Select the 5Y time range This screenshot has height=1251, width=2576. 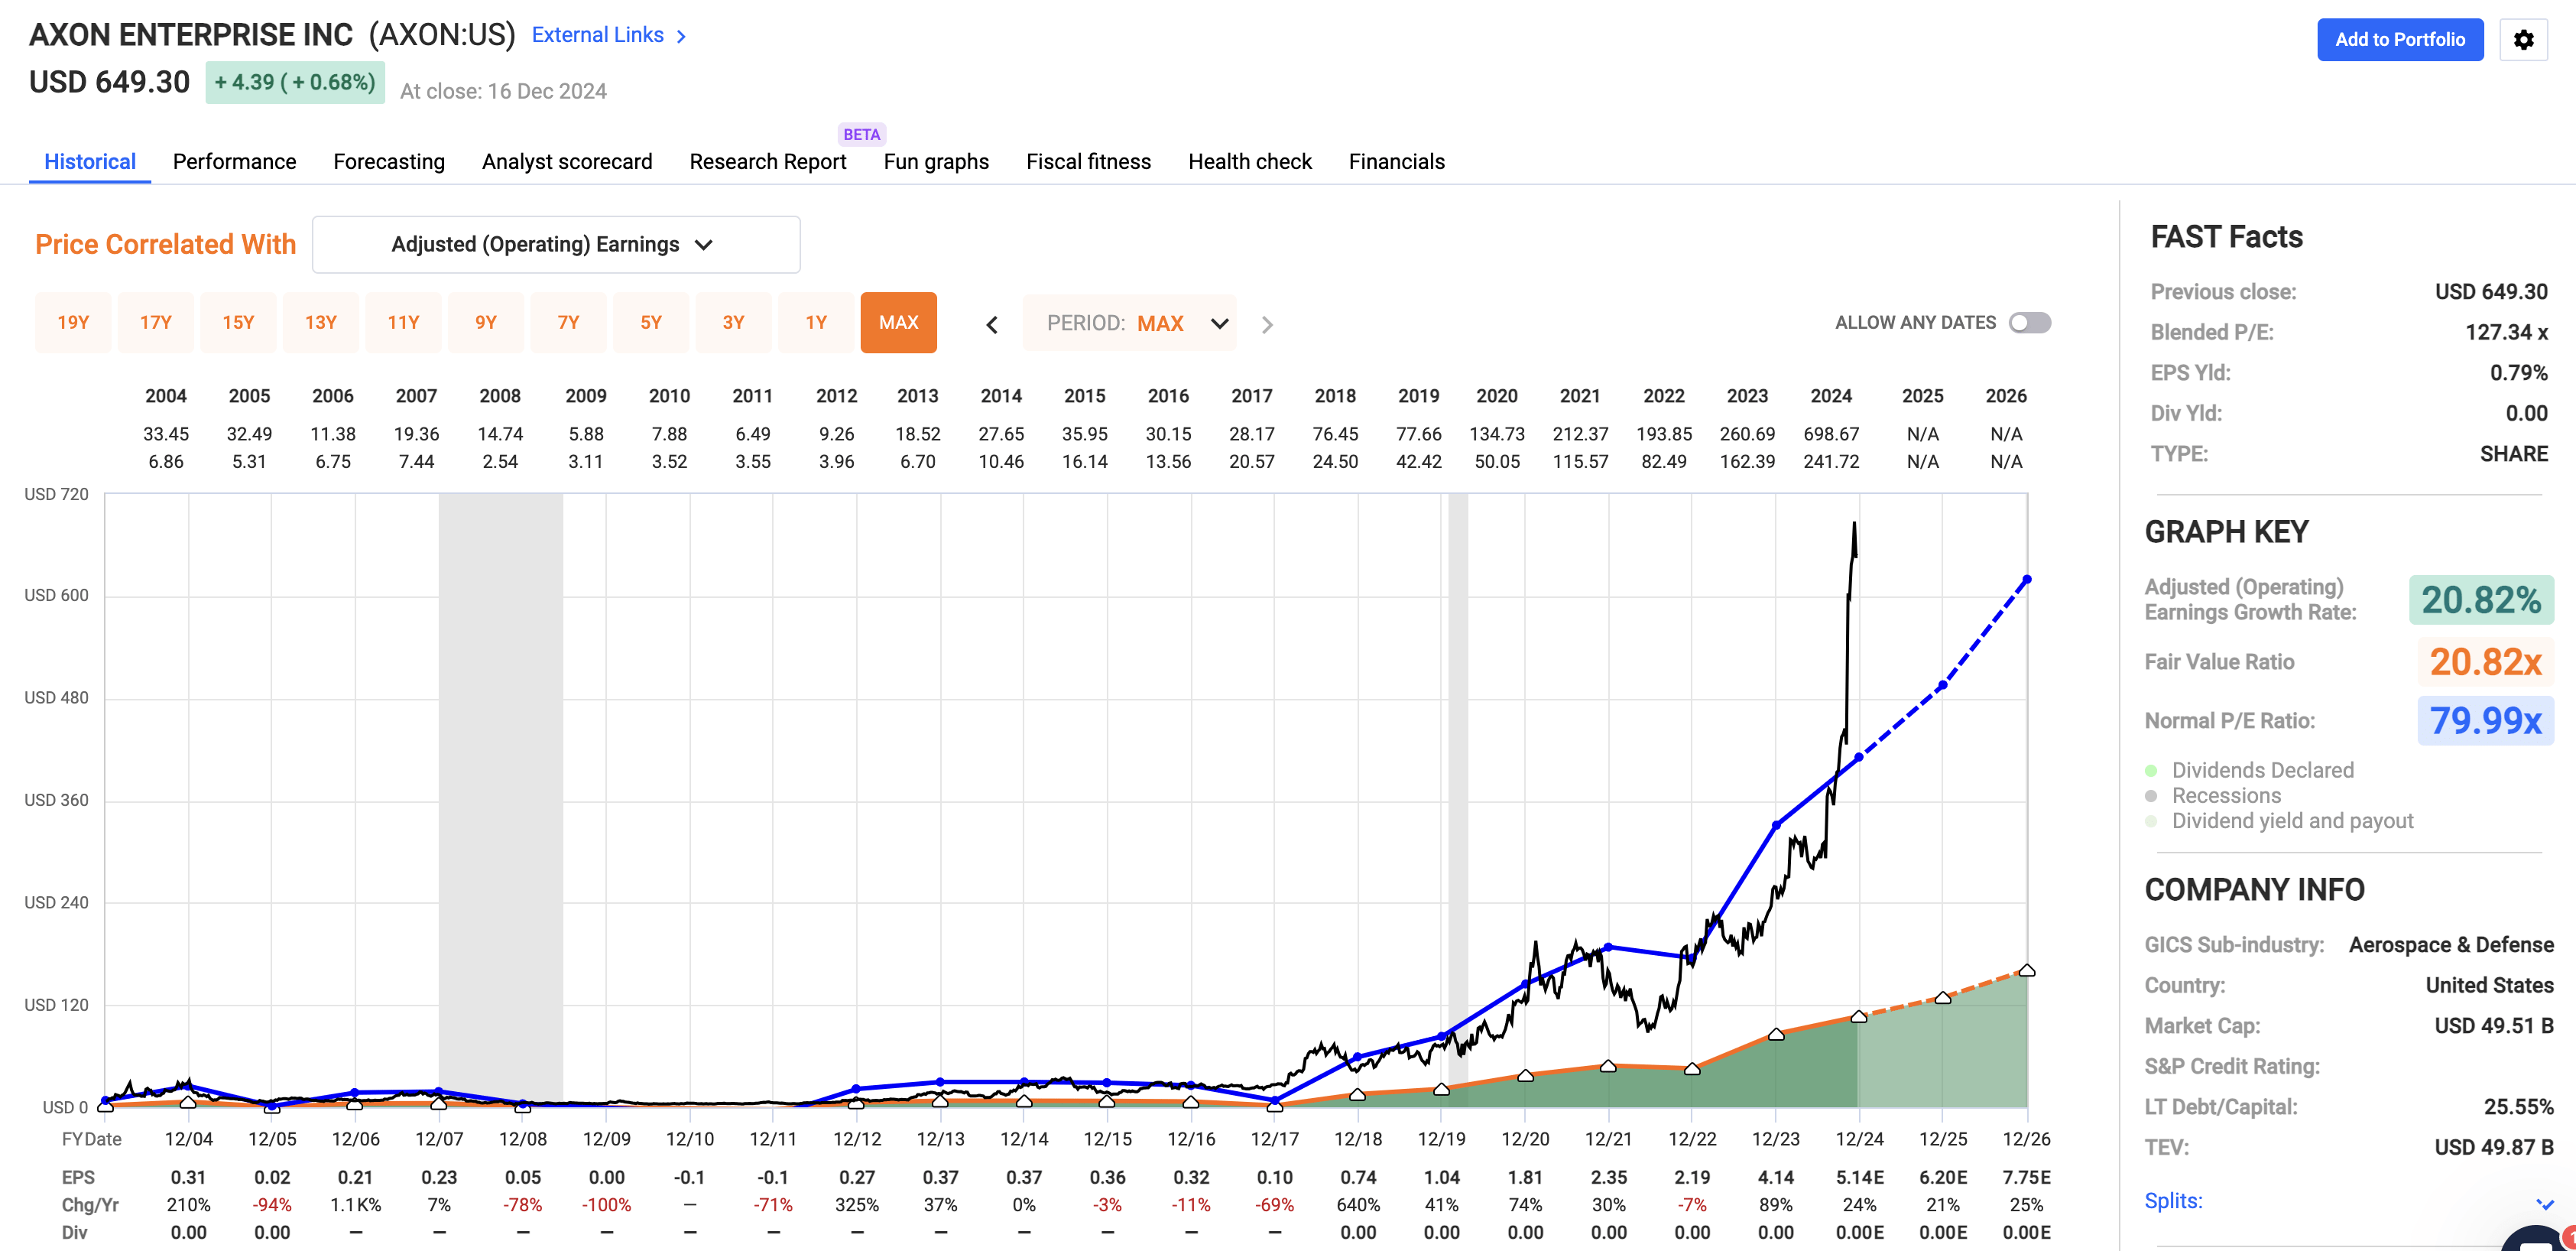click(x=651, y=322)
